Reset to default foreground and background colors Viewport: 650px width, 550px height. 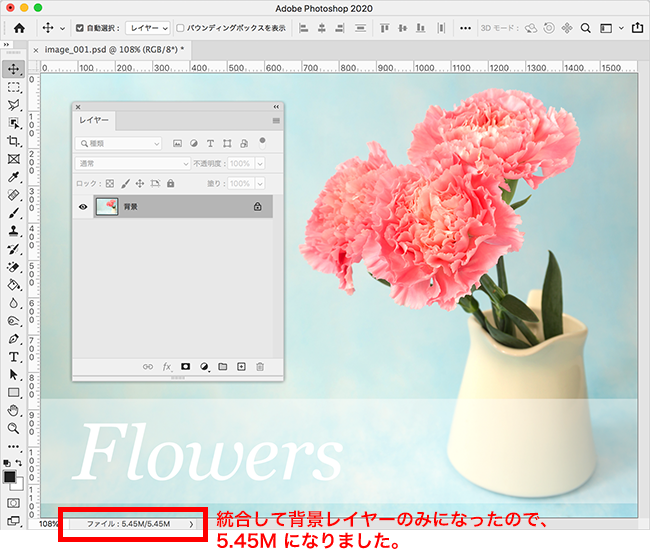(7, 463)
